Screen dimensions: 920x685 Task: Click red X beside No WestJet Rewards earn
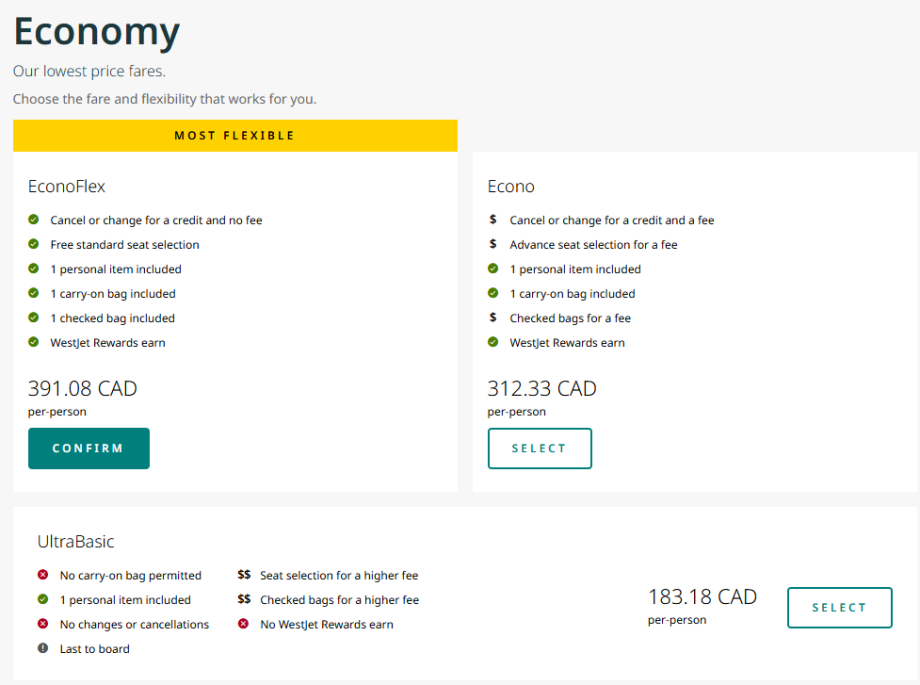[x=243, y=624]
